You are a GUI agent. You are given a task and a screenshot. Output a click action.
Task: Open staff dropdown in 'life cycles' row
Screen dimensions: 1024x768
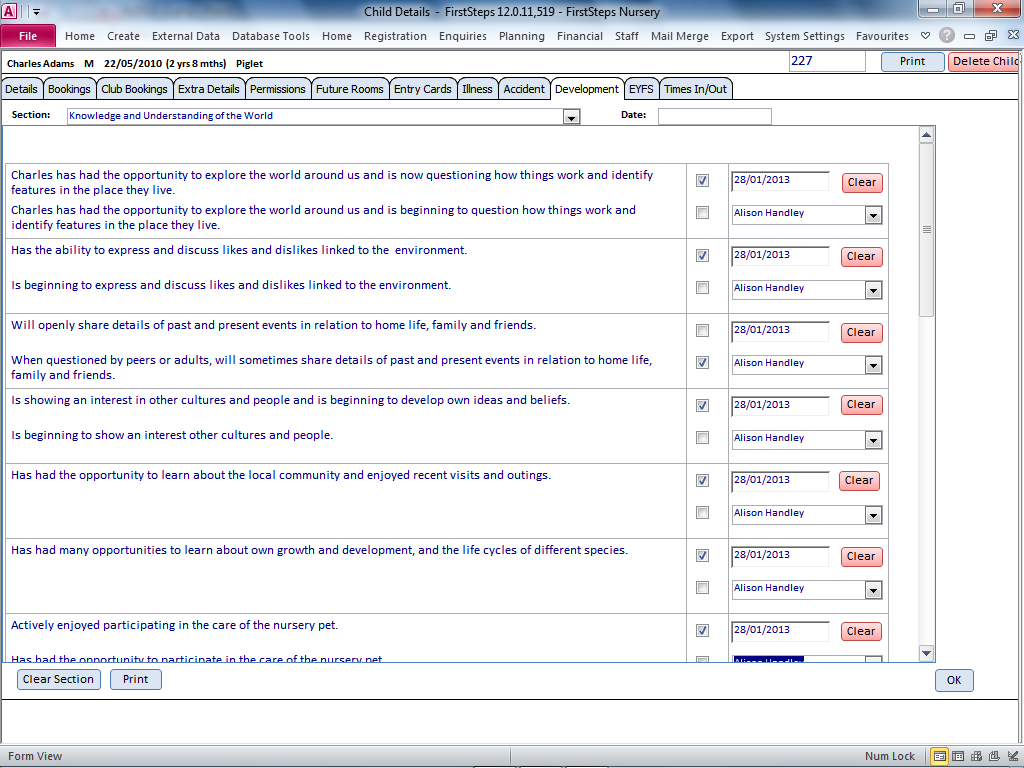coord(874,591)
